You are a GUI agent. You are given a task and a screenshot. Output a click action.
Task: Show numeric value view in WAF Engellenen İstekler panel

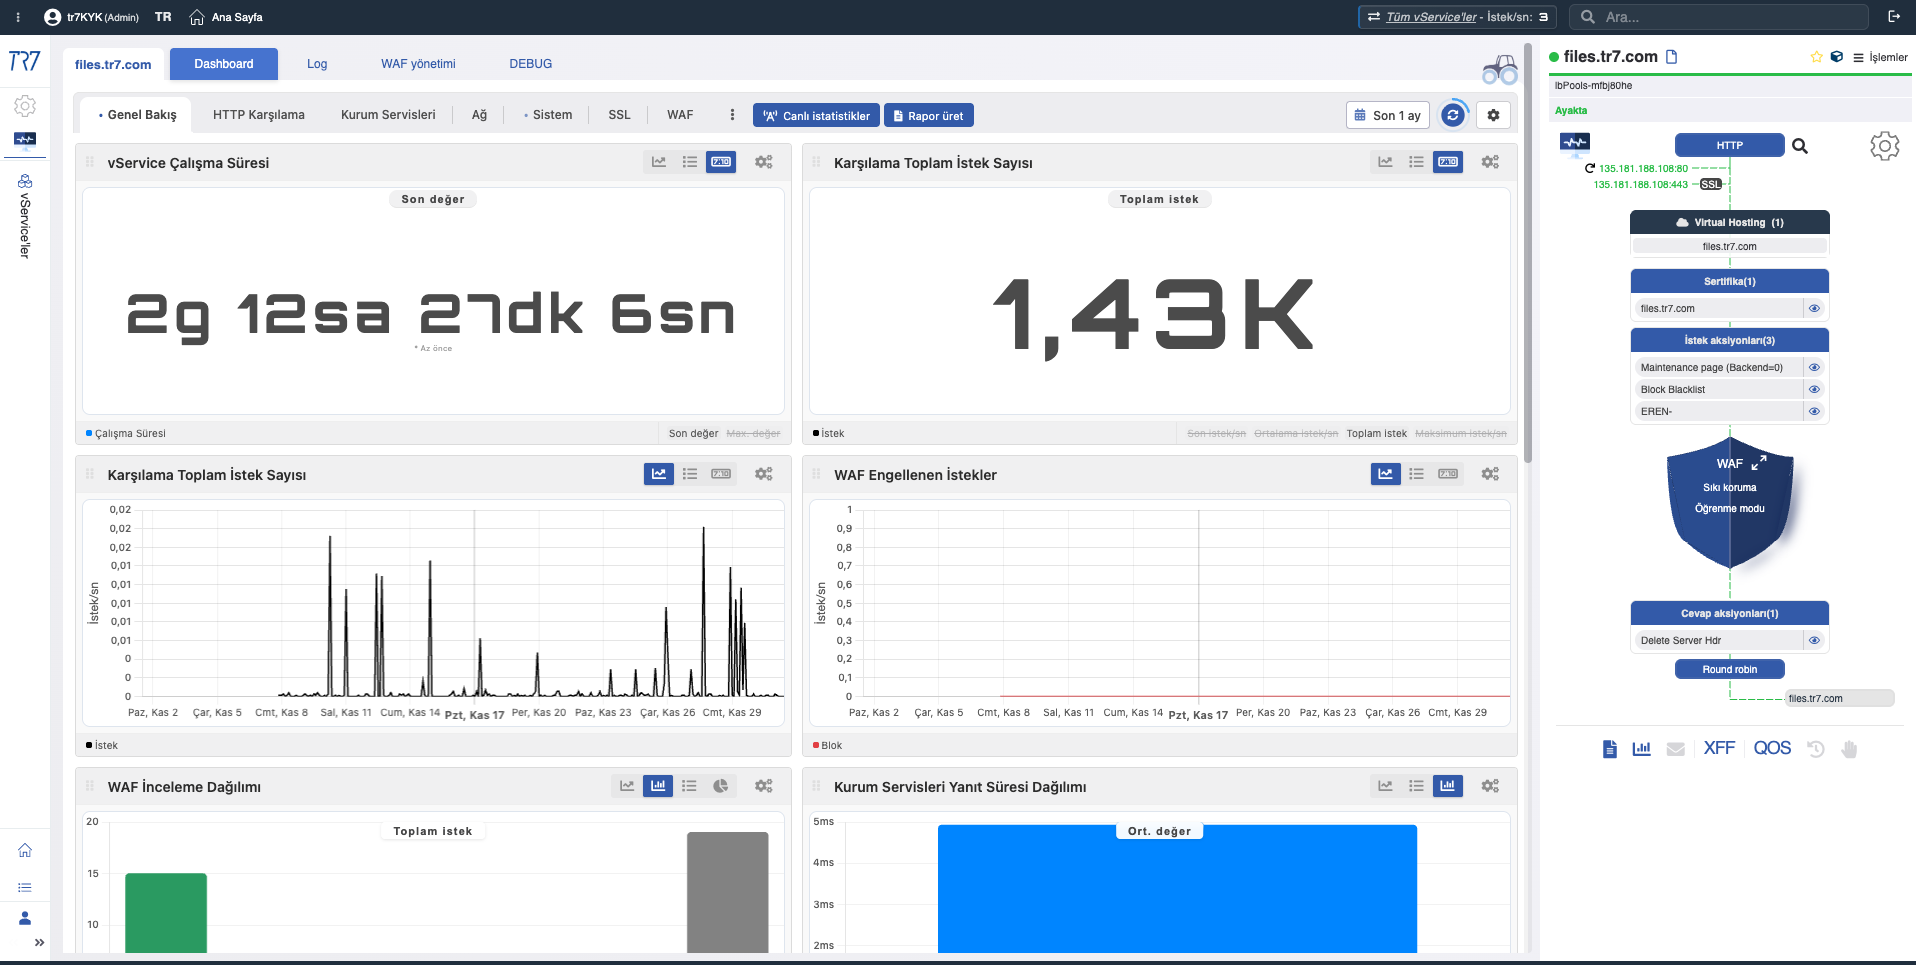pyautogui.click(x=1448, y=474)
